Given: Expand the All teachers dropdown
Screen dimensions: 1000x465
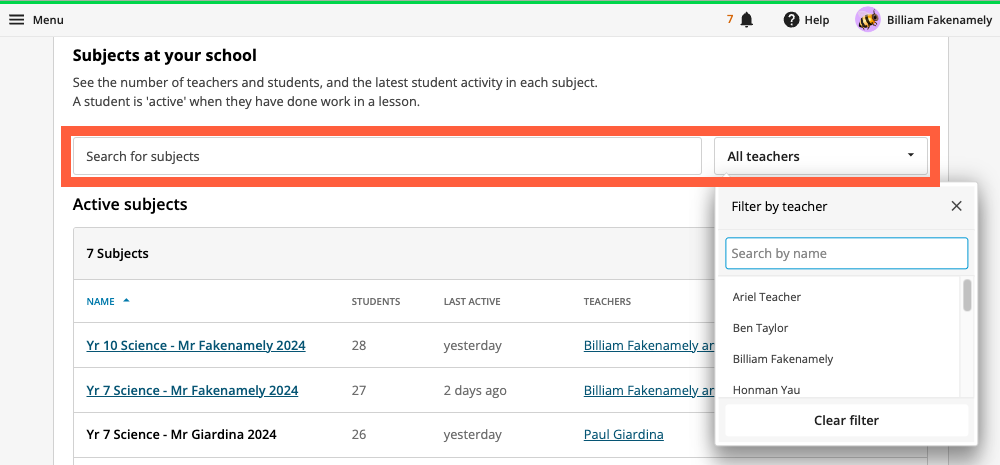Looking at the screenshot, I should [821, 156].
